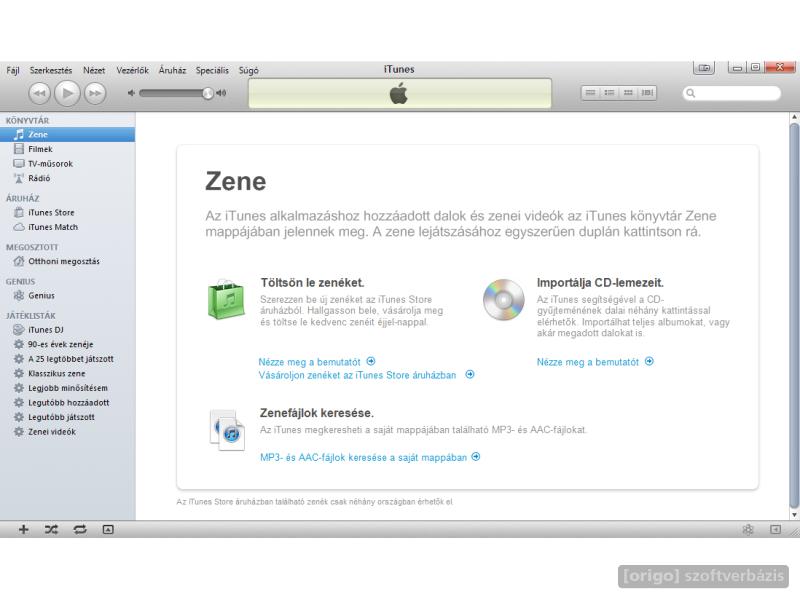This screenshot has height=600, width=800.
Task: Switch to song list view
Action: click(x=590, y=93)
